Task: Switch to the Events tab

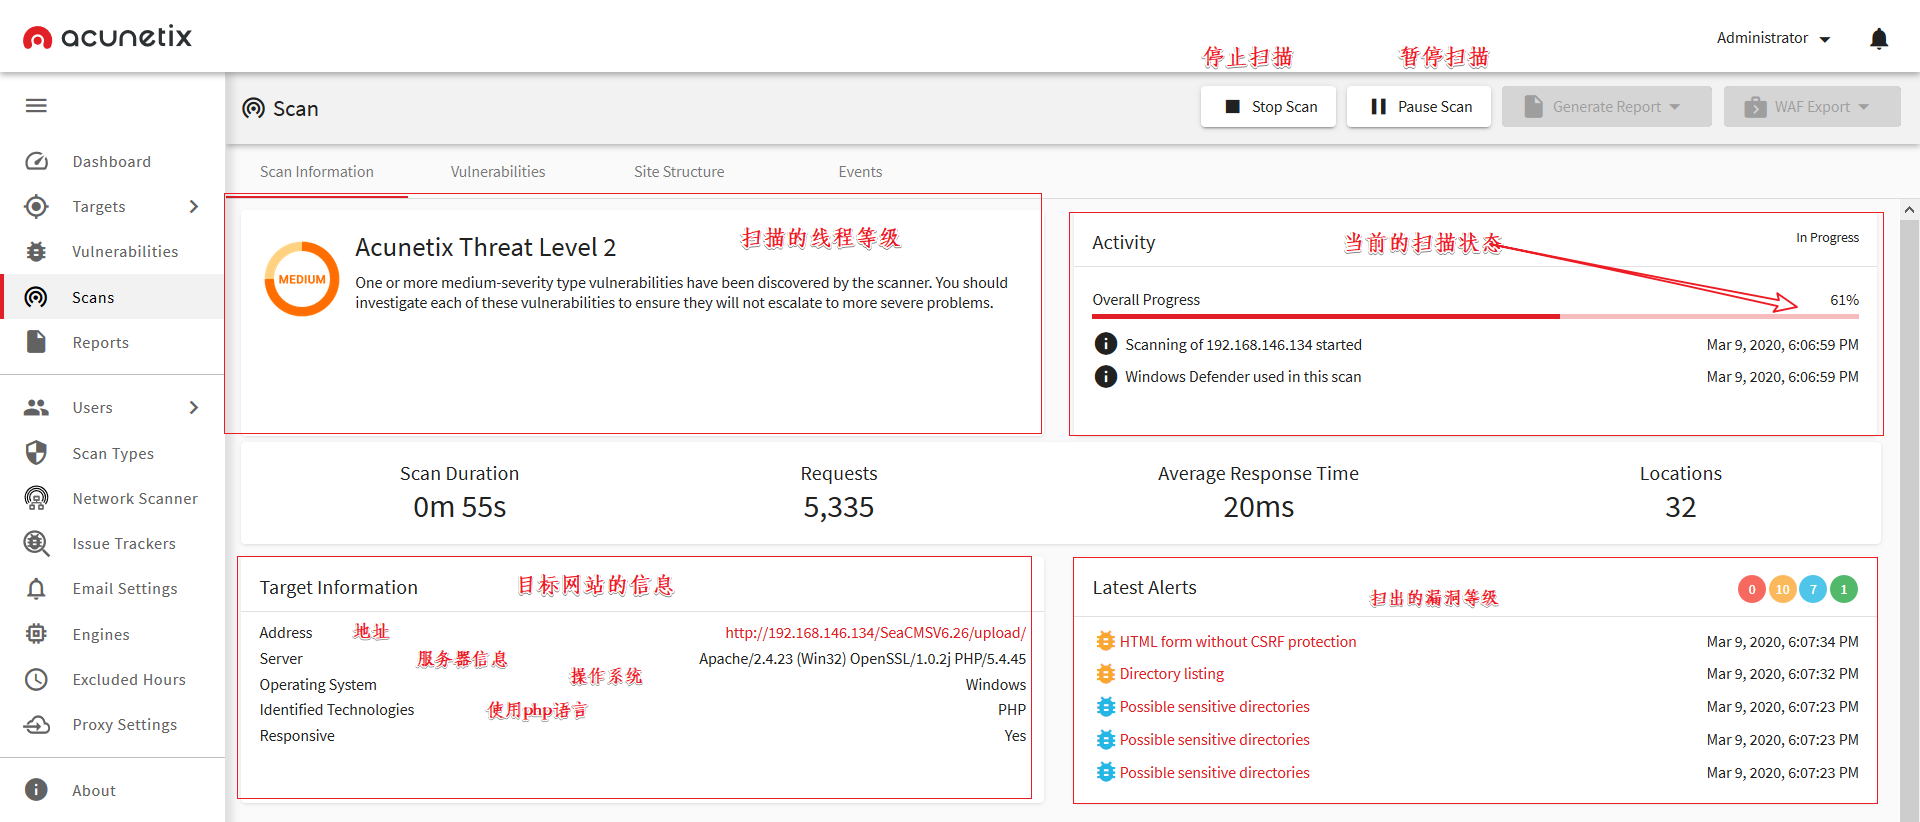Action: (860, 171)
